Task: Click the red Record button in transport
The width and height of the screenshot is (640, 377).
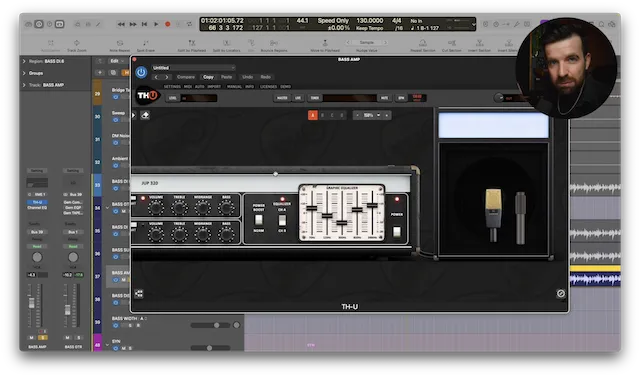Action: tap(167, 24)
